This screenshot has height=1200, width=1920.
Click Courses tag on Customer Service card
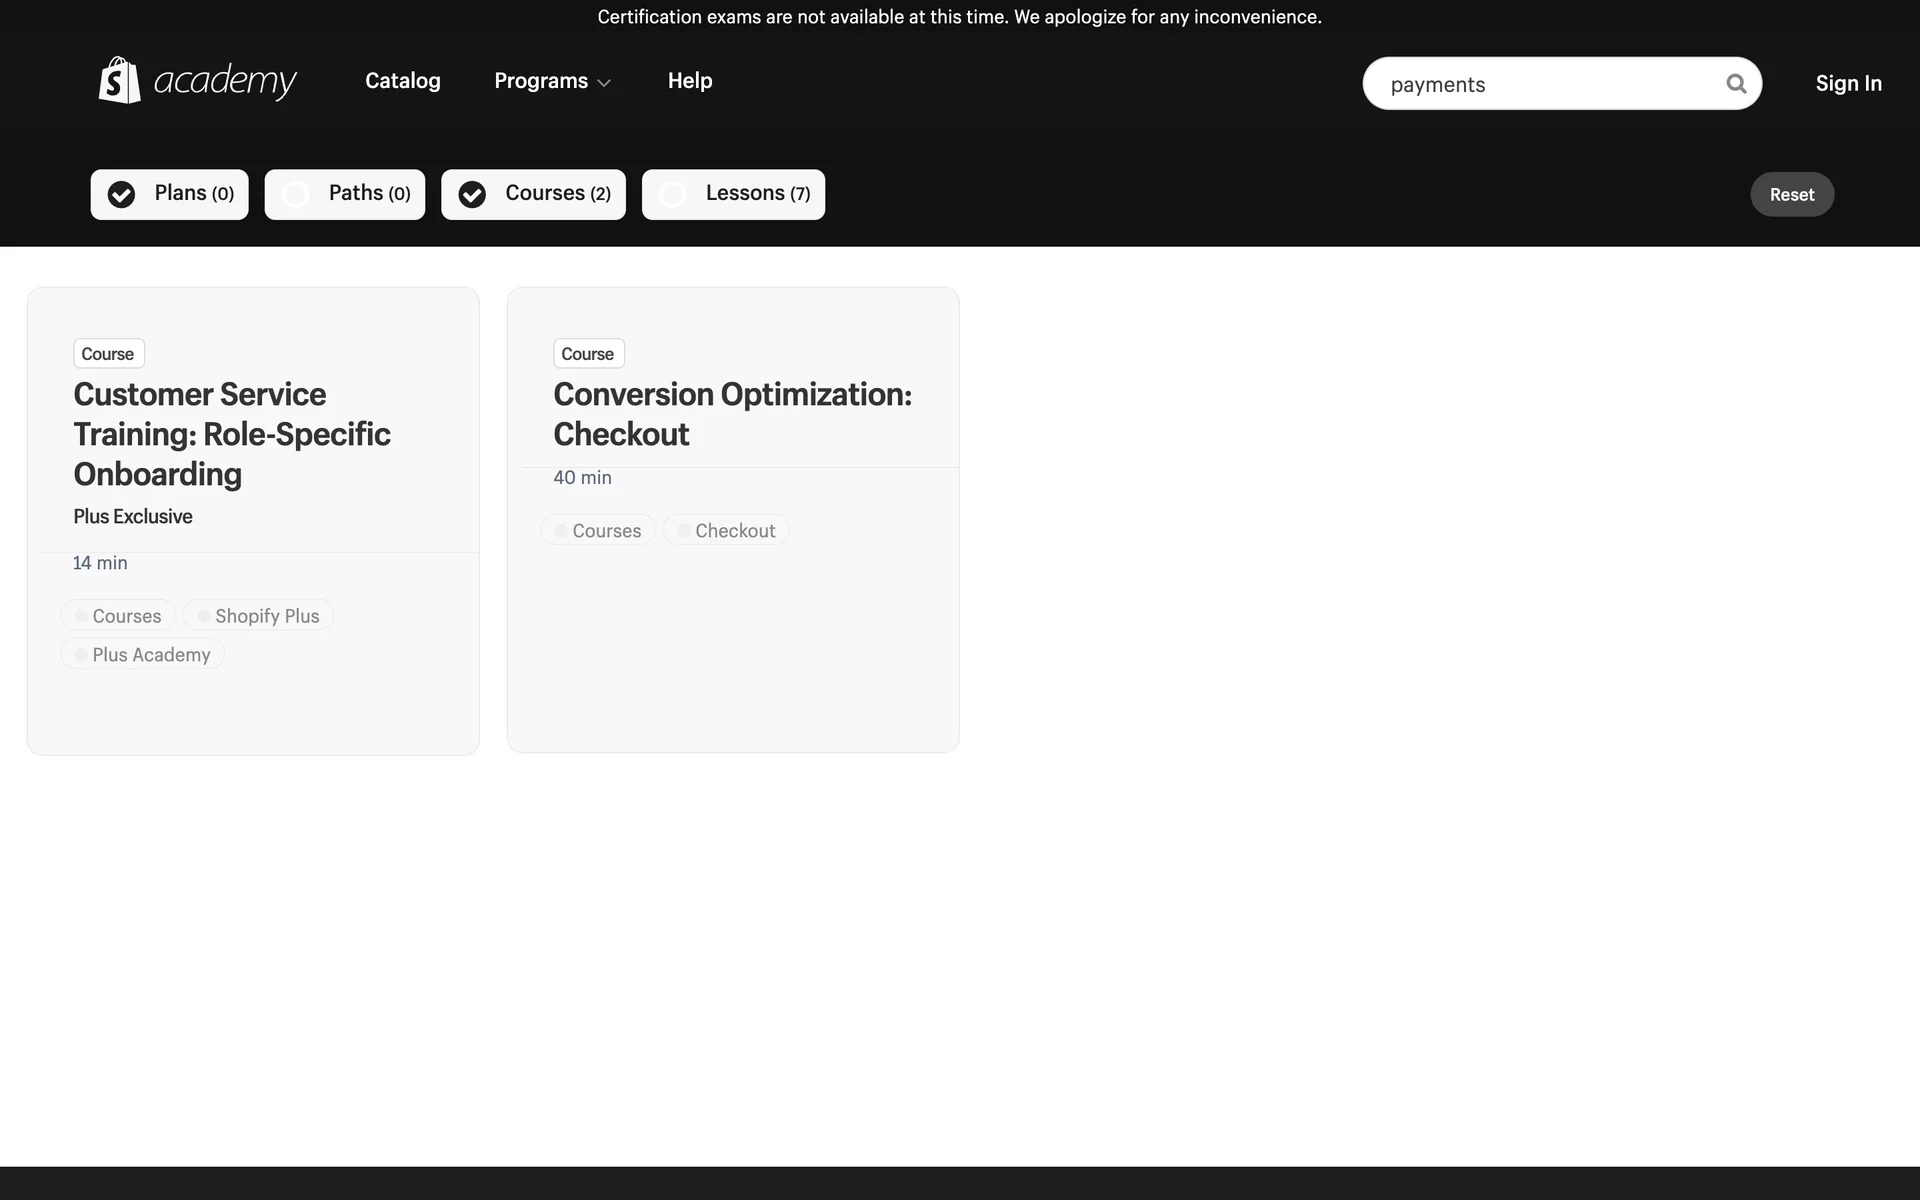point(118,616)
